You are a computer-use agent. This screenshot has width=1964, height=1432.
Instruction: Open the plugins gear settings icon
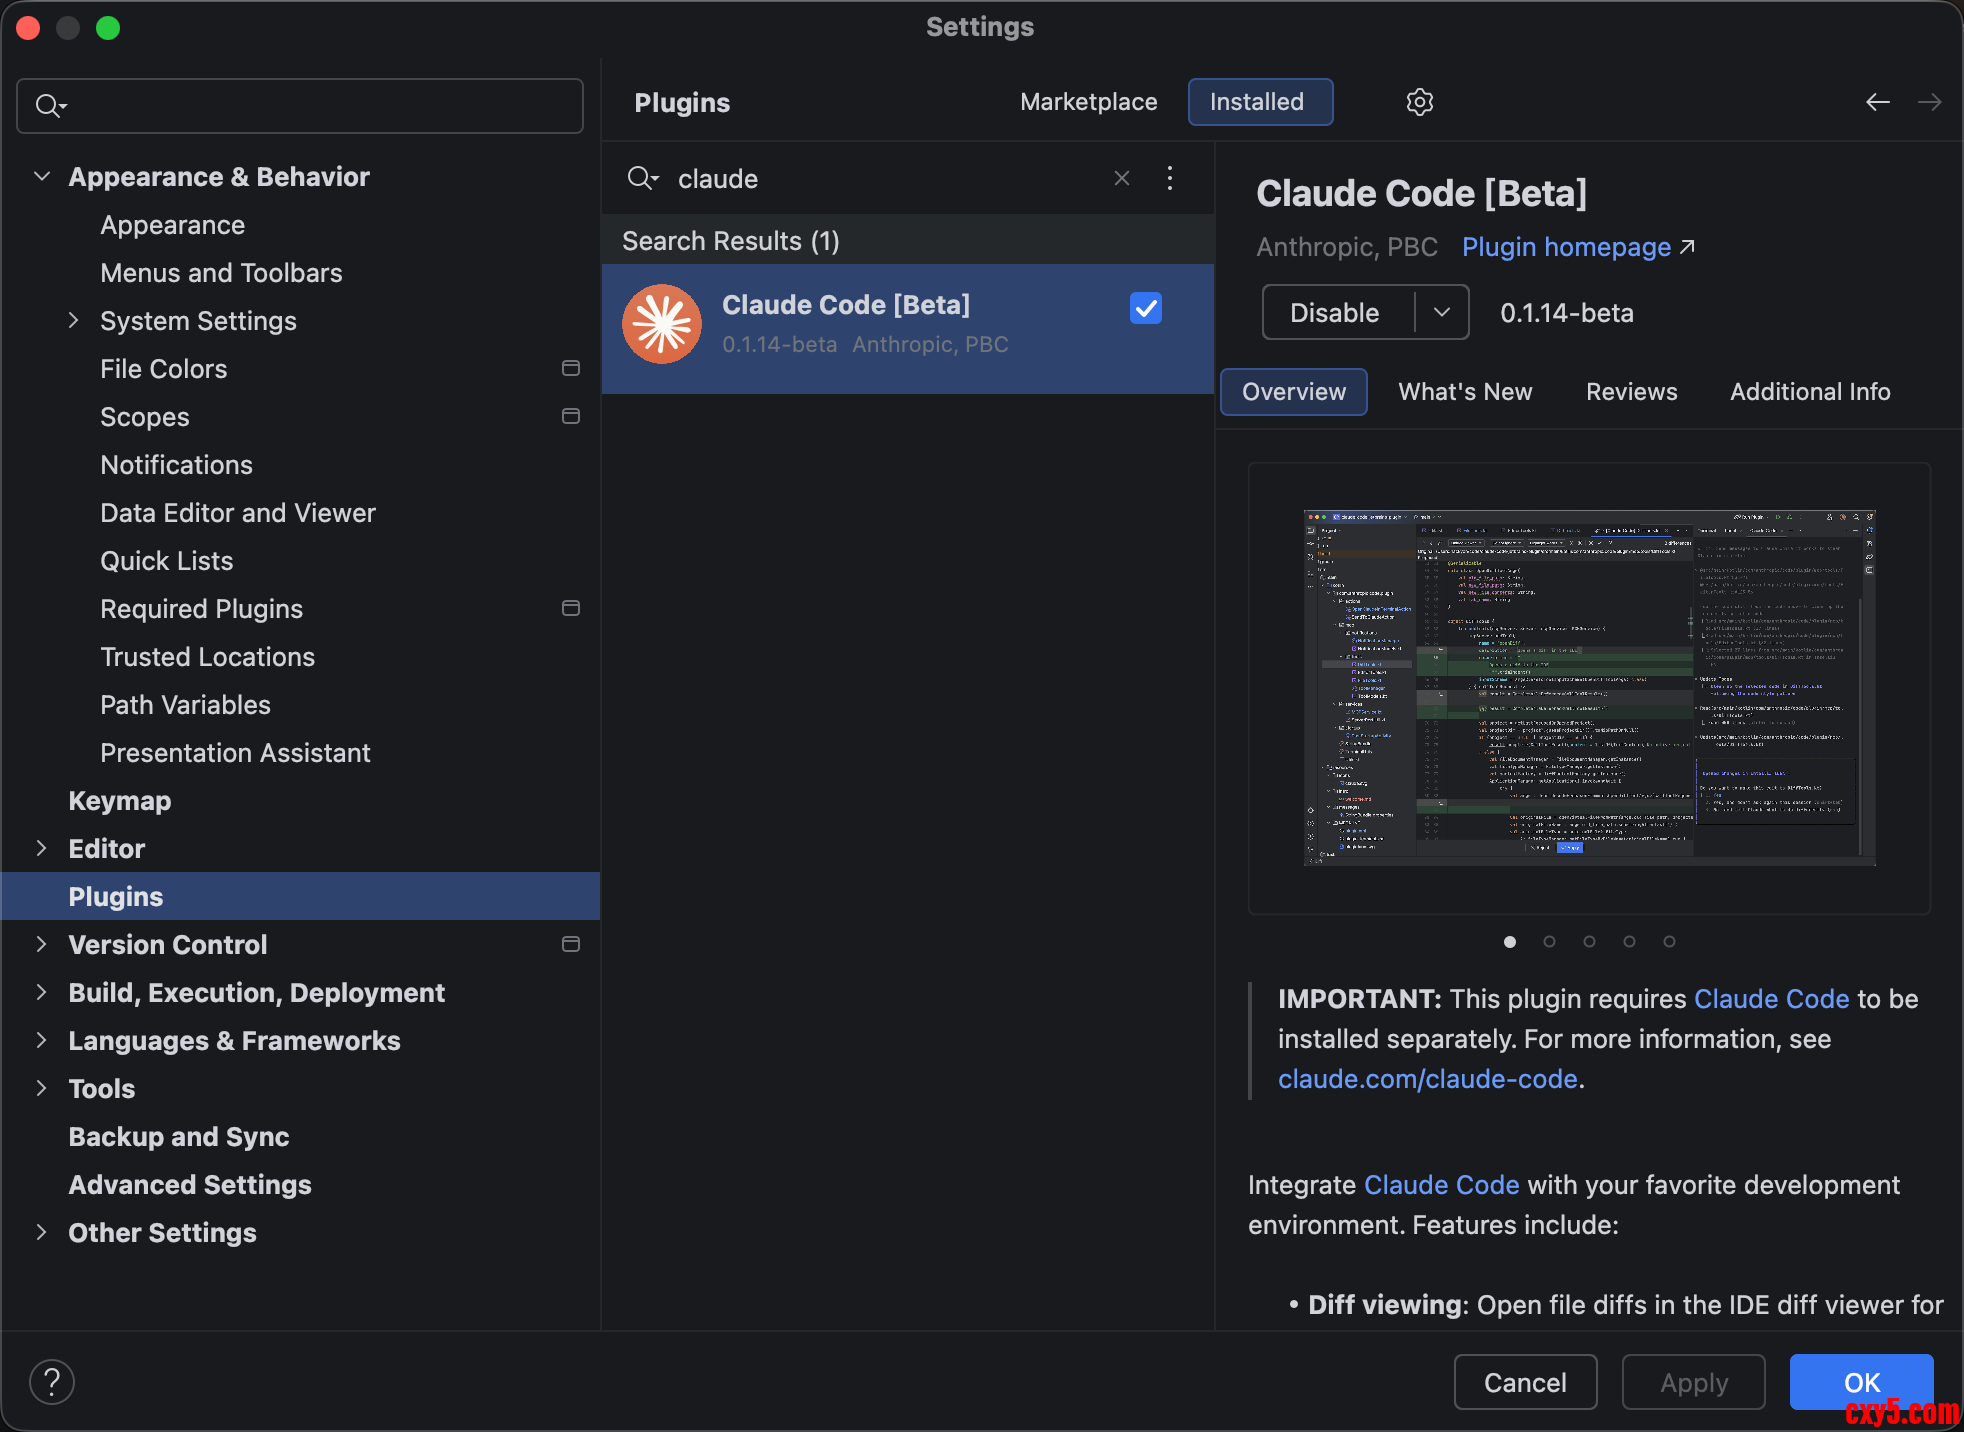[x=1419, y=102]
